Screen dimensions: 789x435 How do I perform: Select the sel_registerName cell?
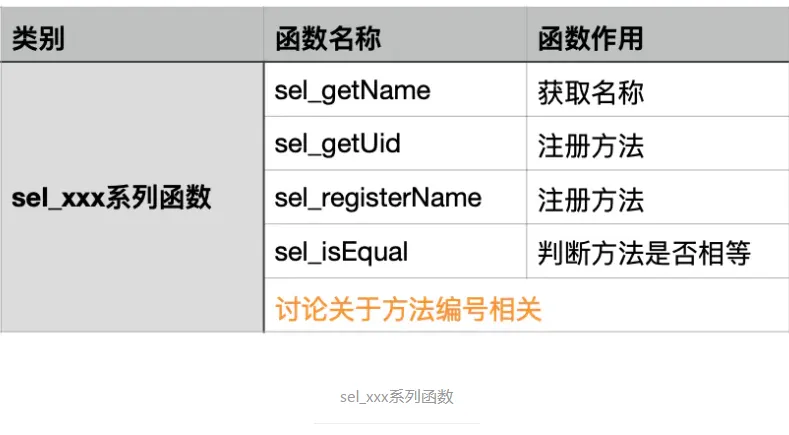395,197
